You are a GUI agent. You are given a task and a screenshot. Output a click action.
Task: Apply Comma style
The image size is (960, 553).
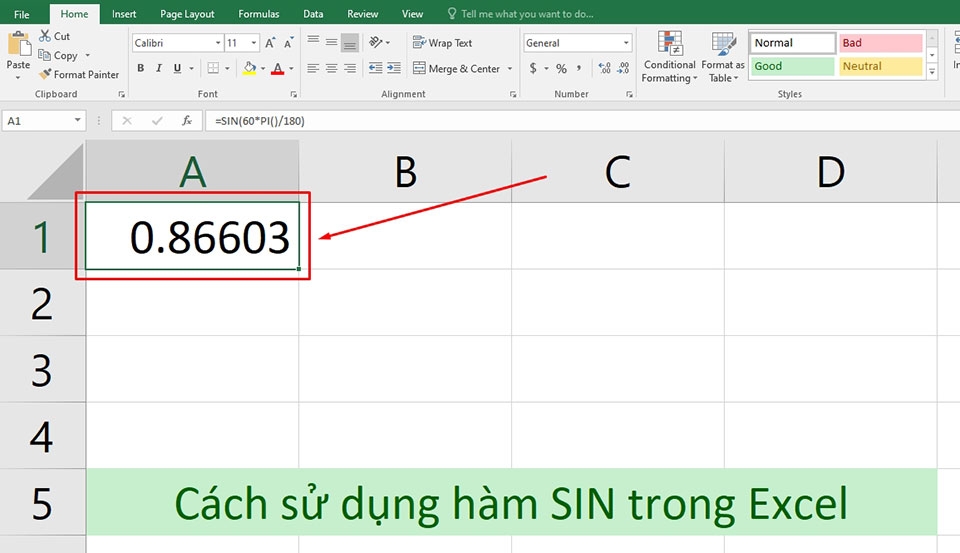(x=579, y=68)
